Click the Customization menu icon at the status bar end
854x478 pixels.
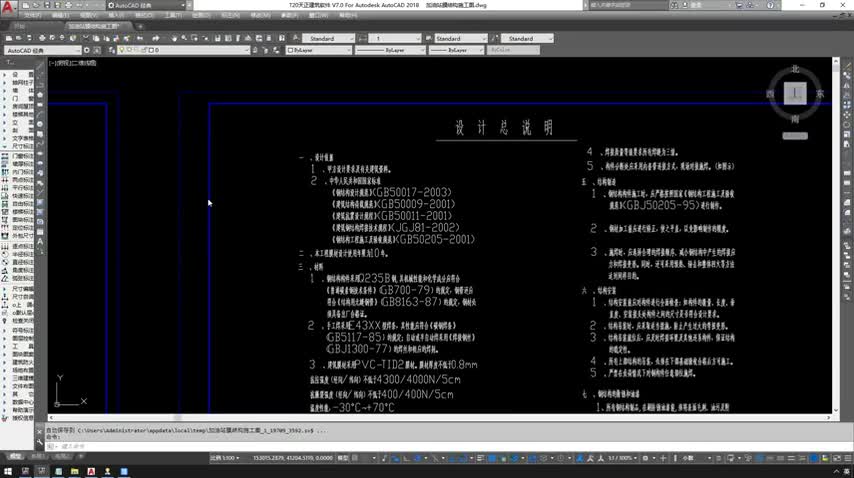(847, 458)
